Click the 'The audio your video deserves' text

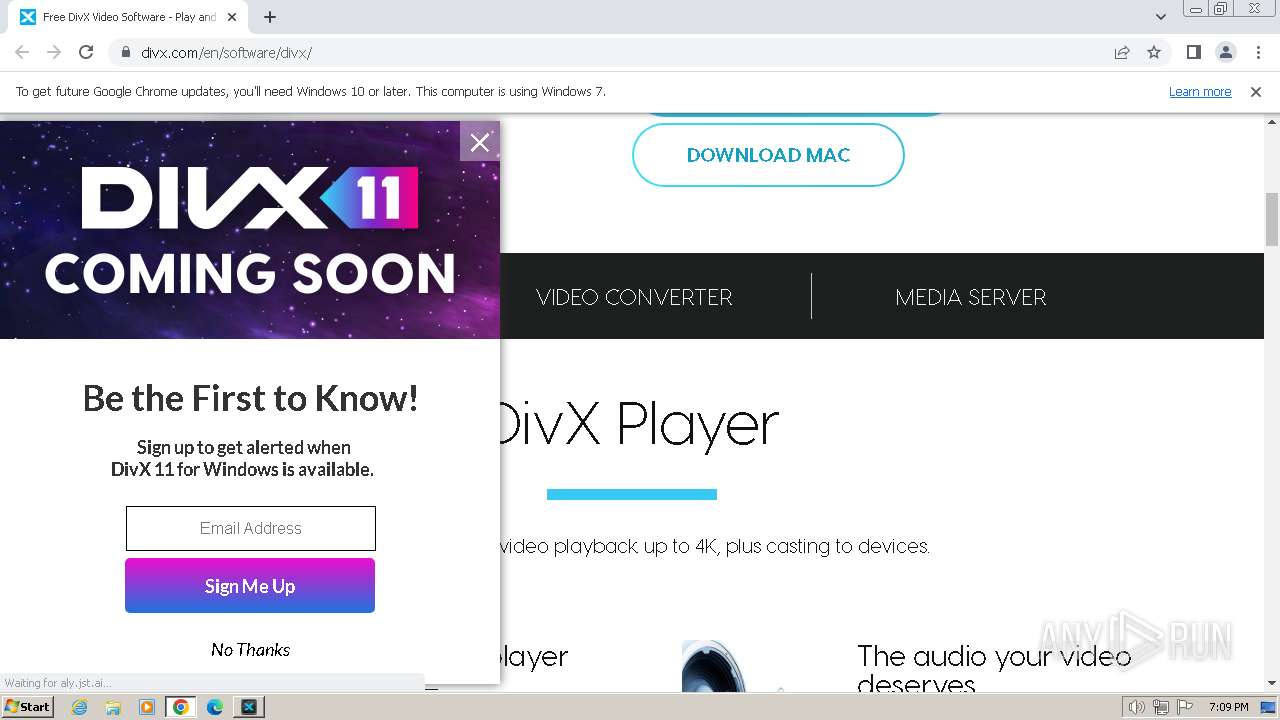click(994, 670)
